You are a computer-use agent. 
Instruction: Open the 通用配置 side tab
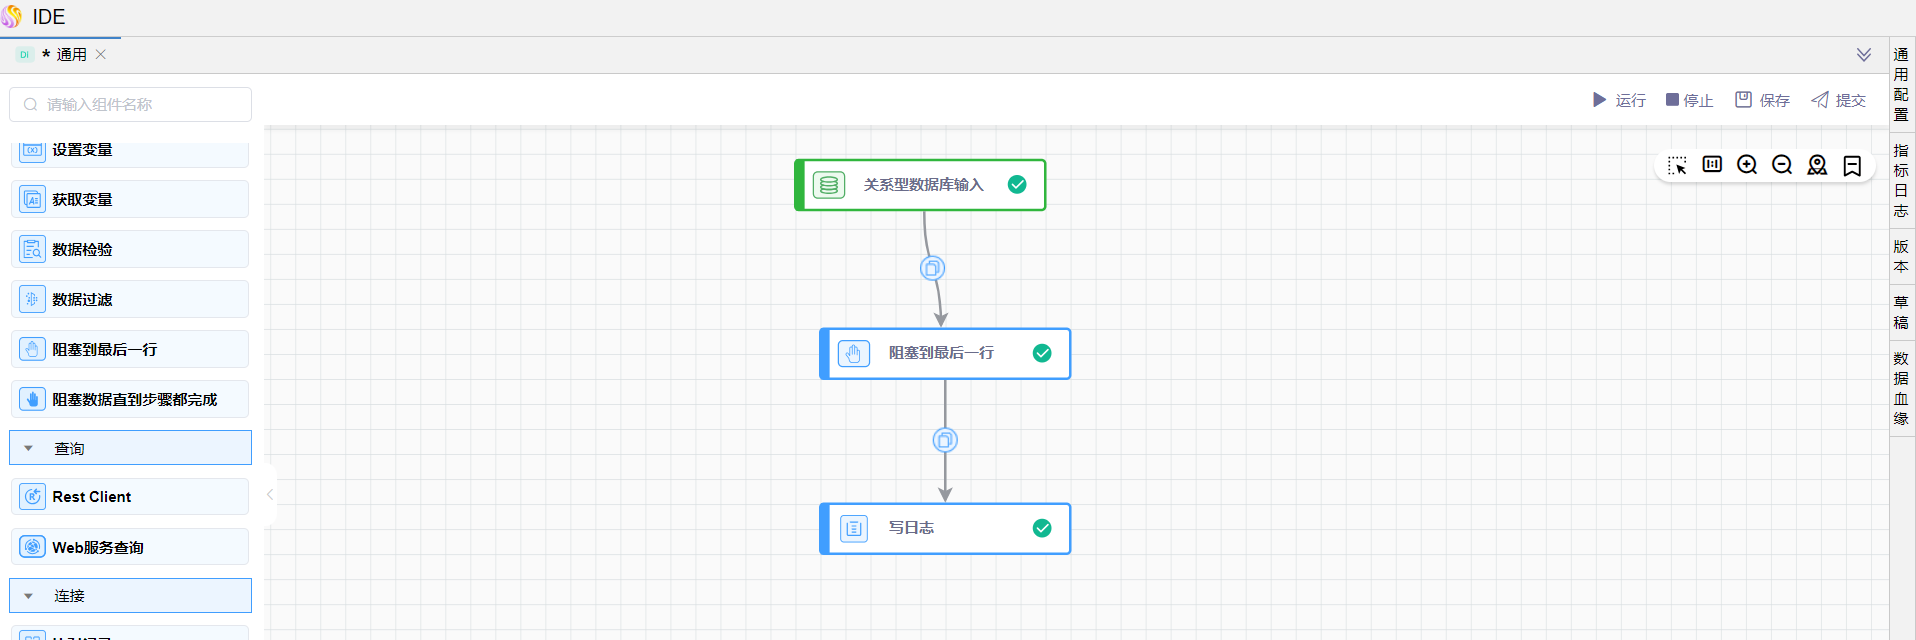point(1901,84)
